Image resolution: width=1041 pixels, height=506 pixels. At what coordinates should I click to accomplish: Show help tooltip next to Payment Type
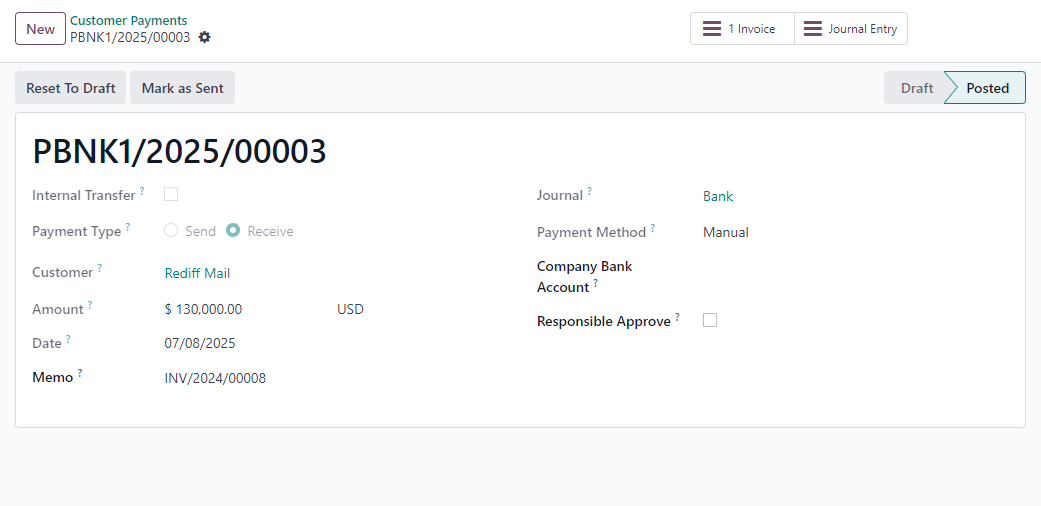click(127, 226)
